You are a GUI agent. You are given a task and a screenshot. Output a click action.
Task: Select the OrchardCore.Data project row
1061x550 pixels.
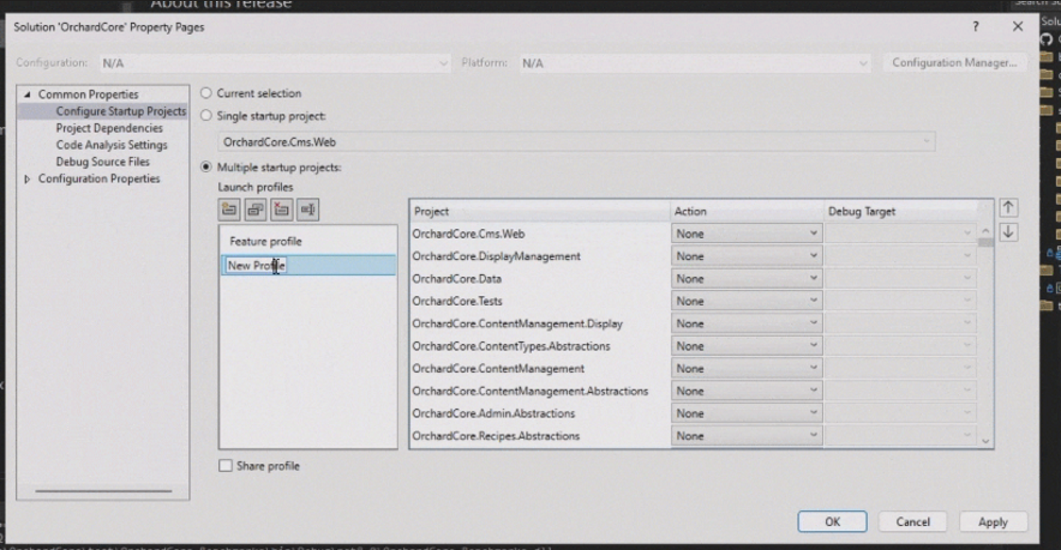[x=540, y=278]
